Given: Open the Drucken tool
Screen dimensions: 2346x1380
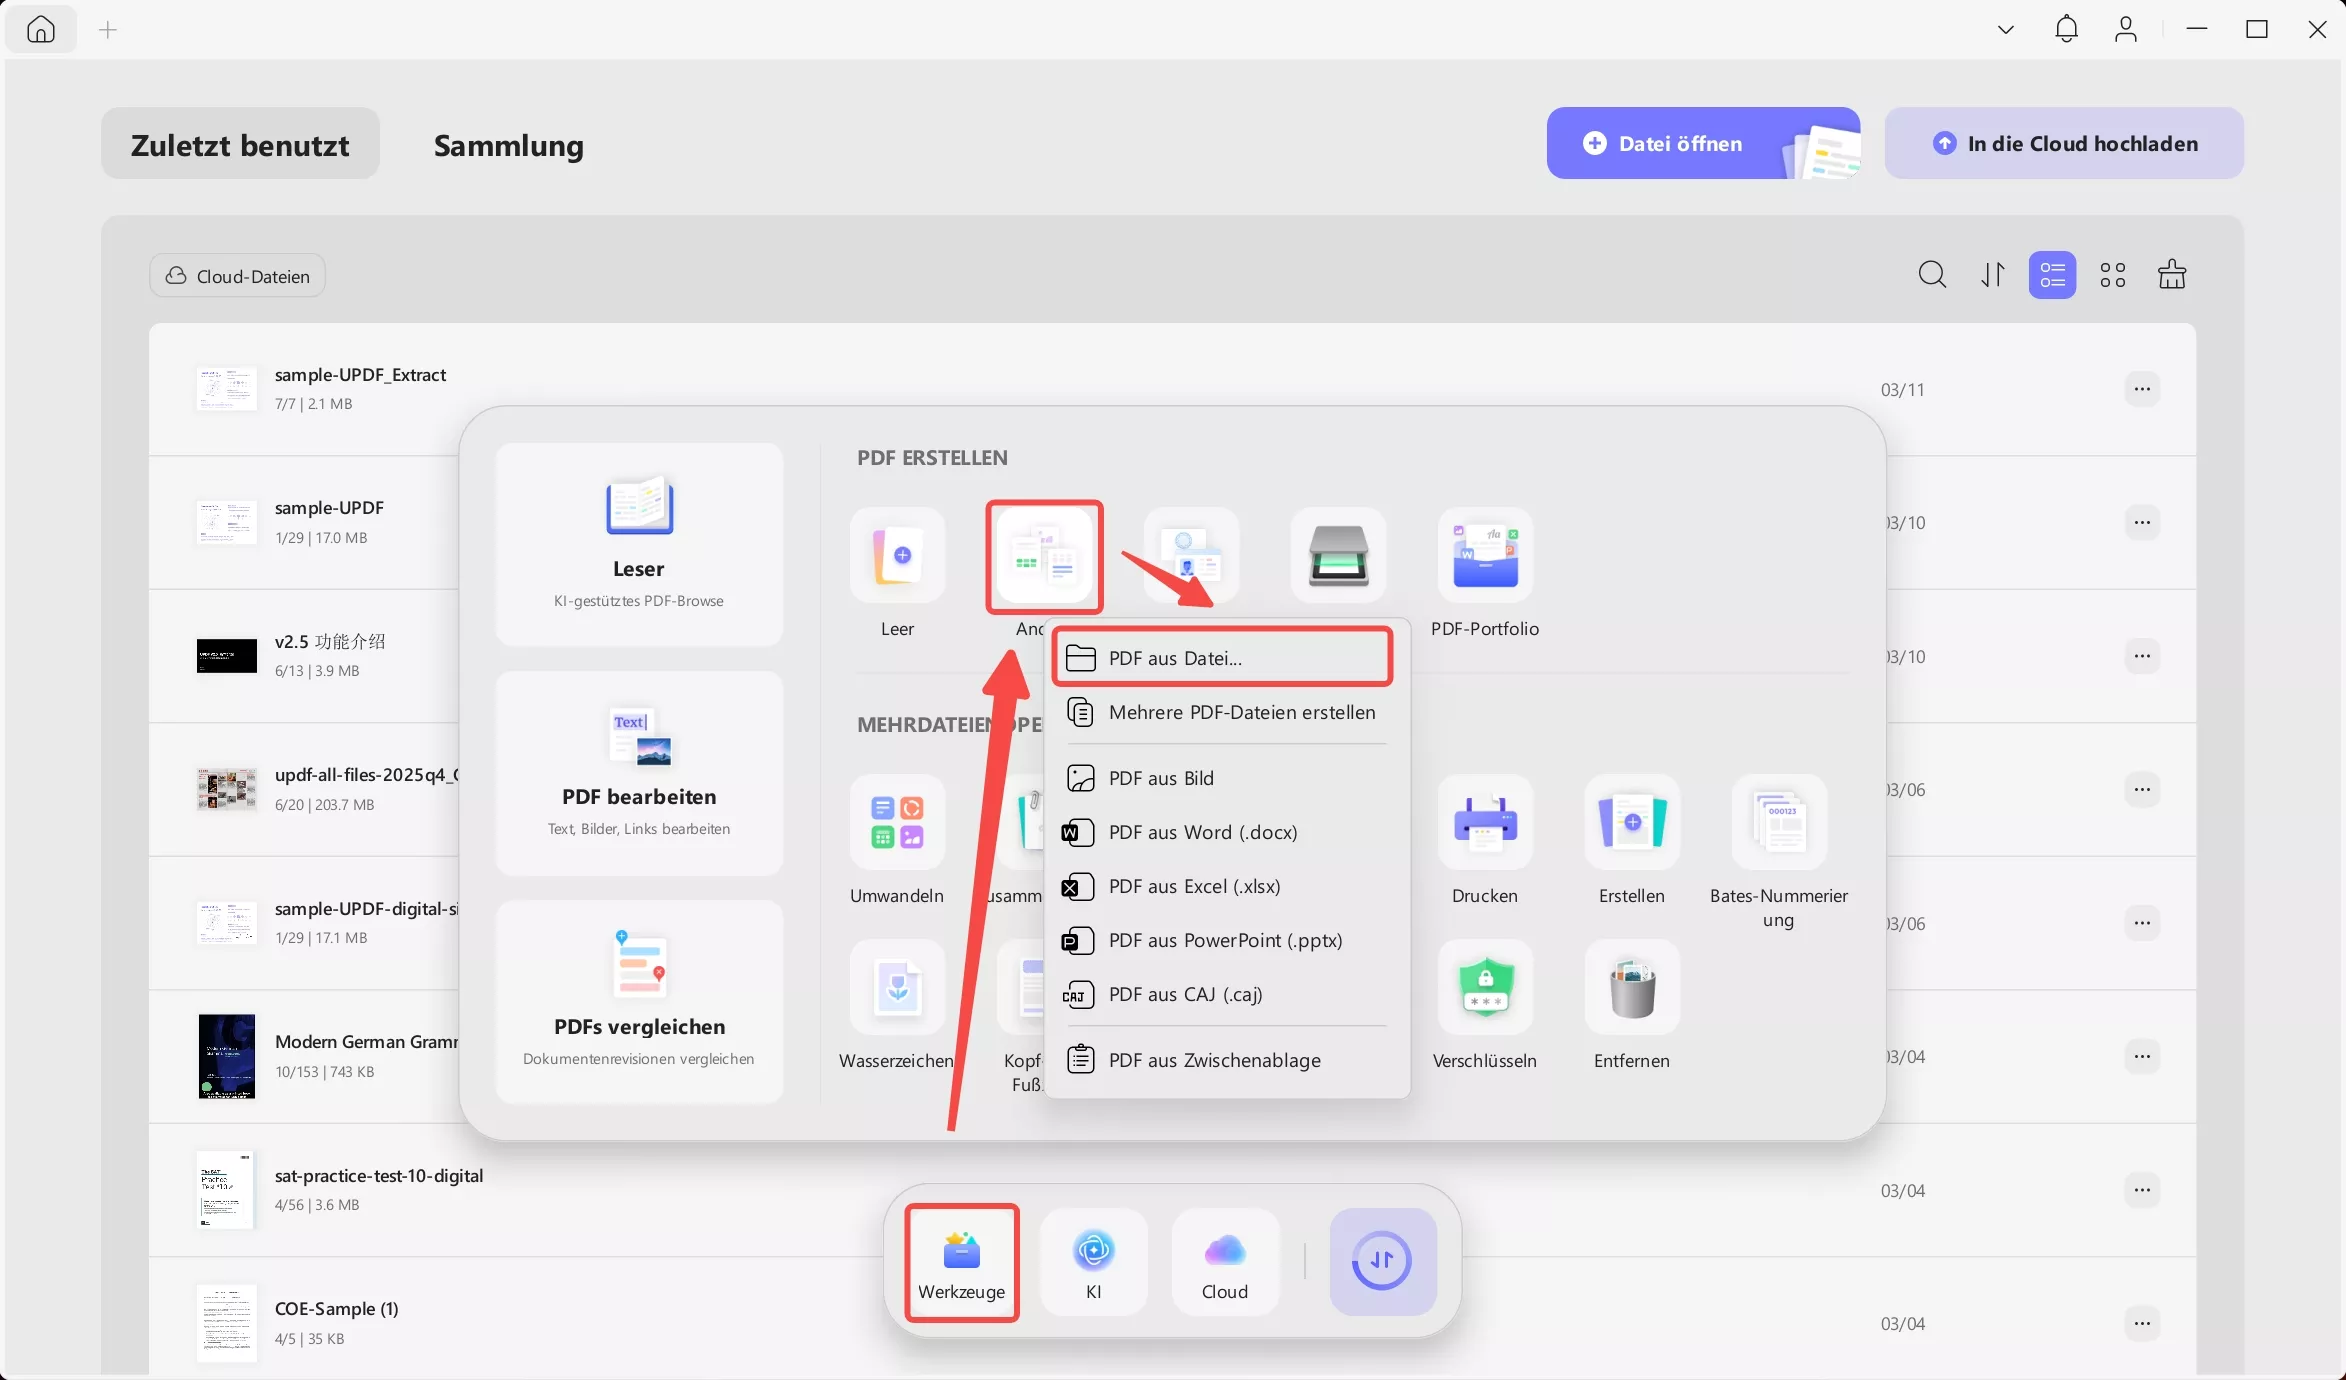Looking at the screenshot, I should [x=1484, y=822].
